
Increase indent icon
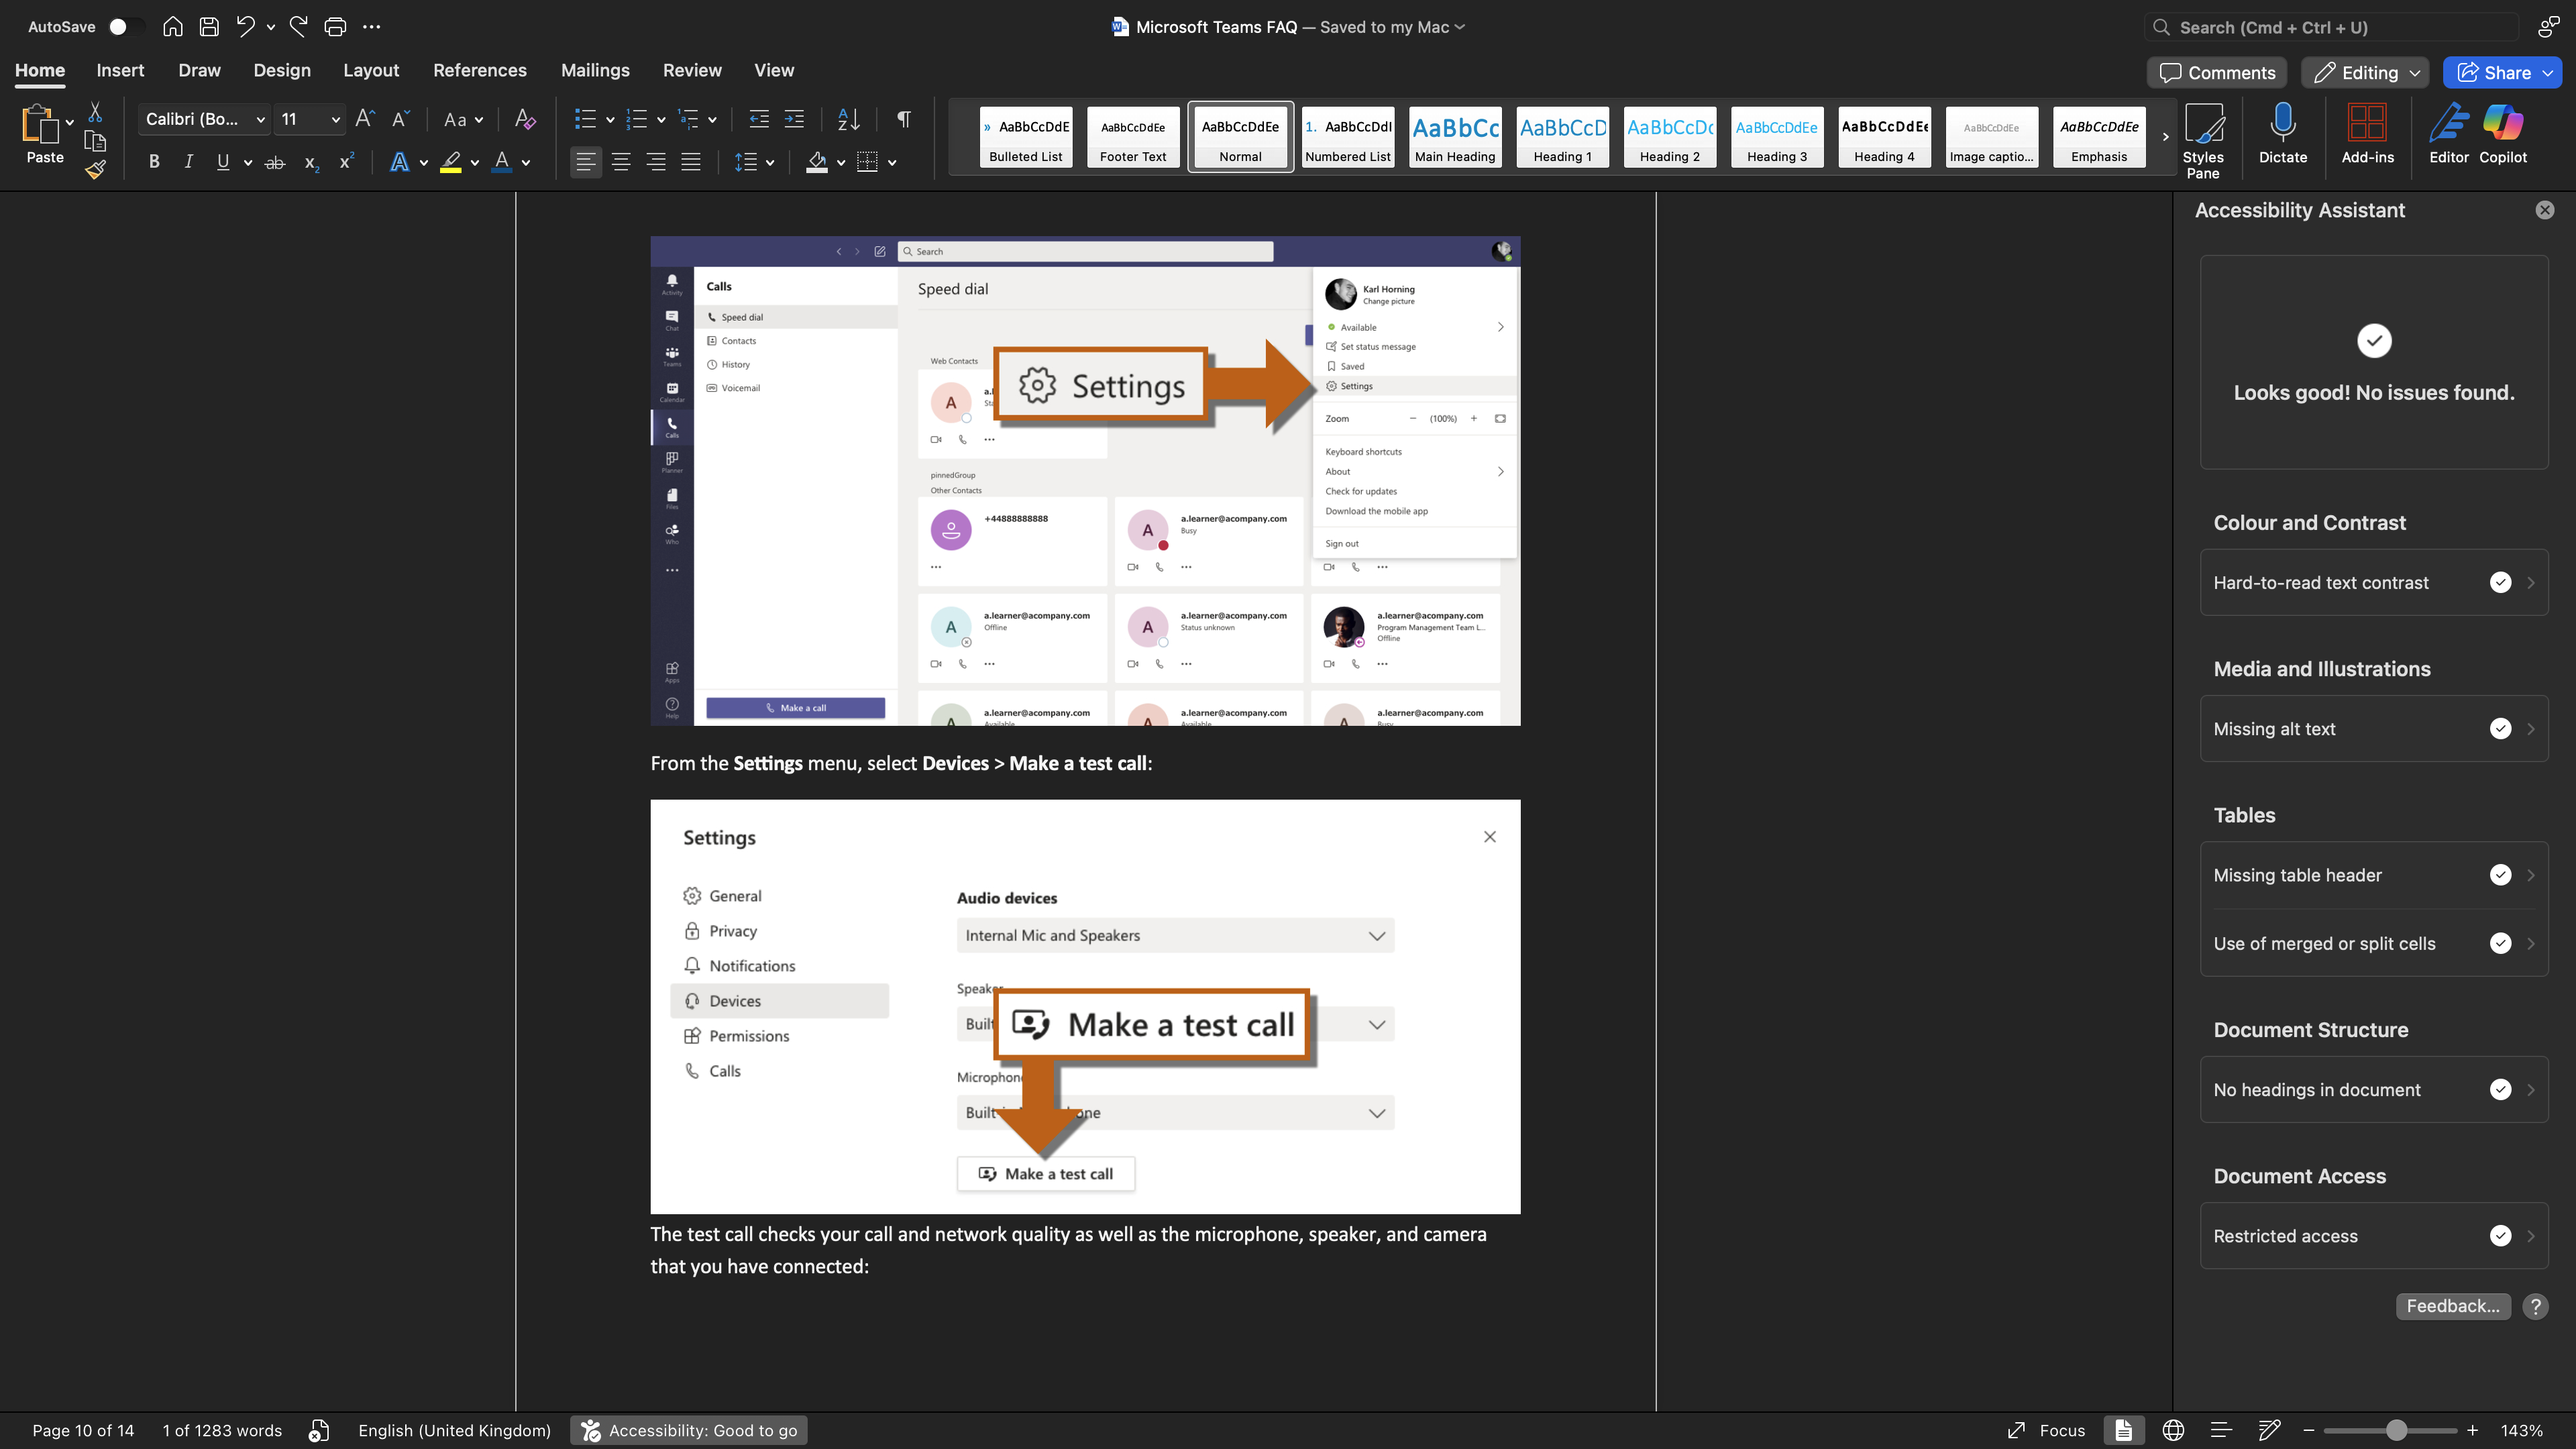coord(794,119)
